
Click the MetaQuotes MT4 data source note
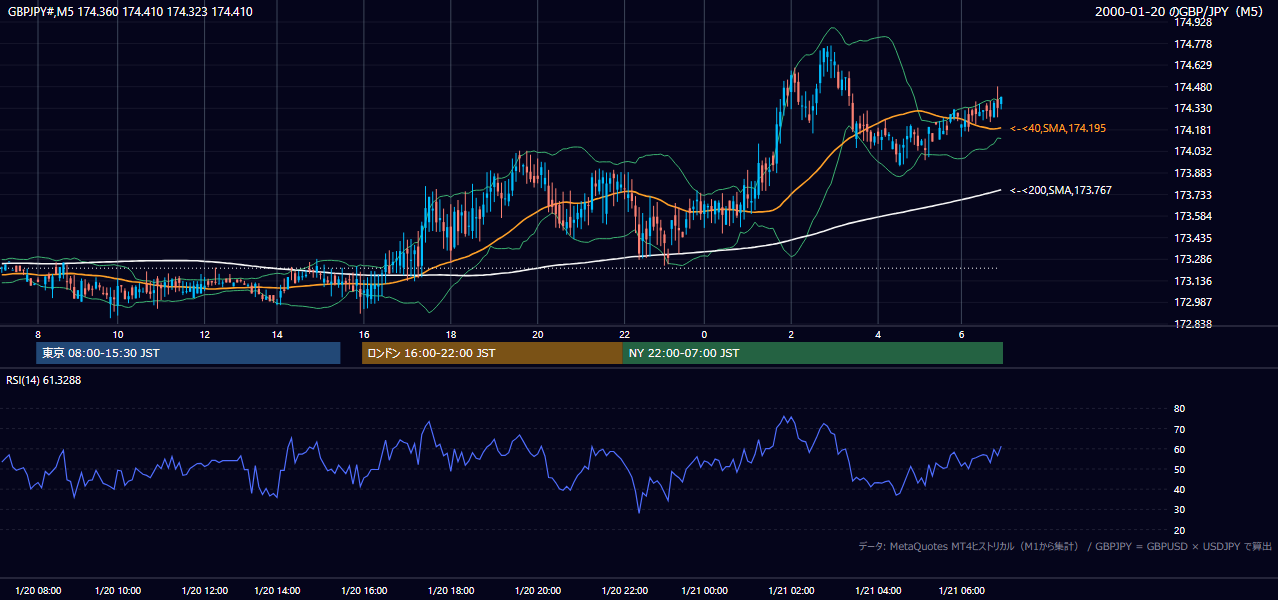(x=1065, y=546)
